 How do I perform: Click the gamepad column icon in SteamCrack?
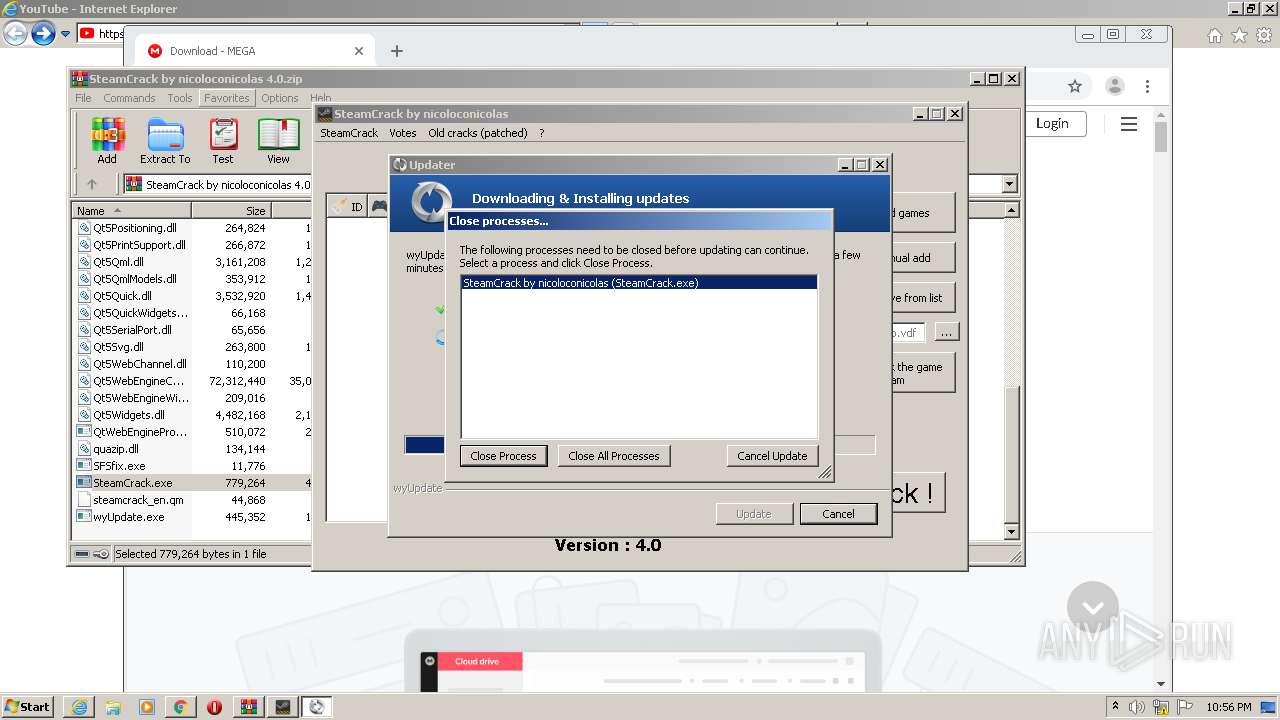click(x=379, y=207)
